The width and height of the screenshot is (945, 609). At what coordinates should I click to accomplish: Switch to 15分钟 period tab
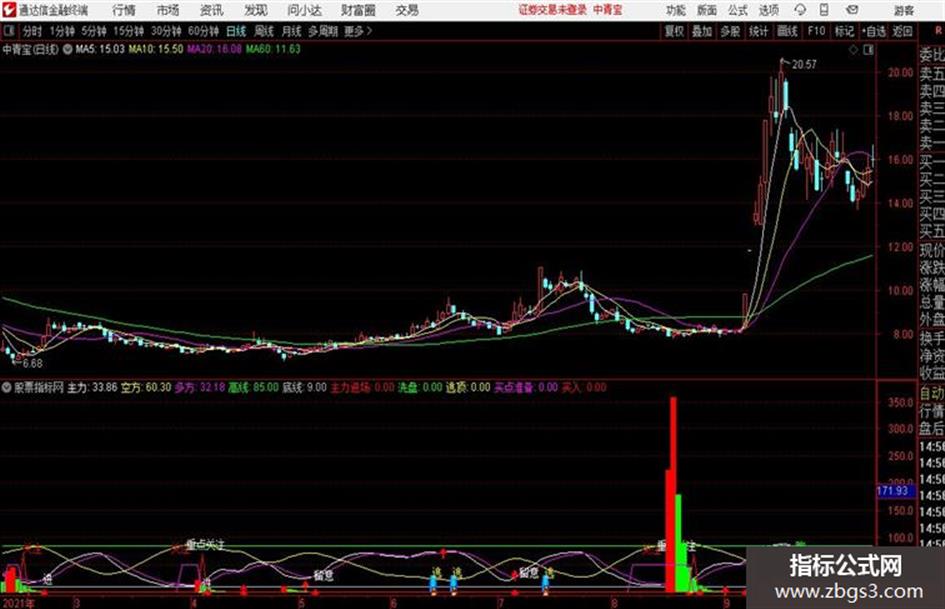pos(129,31)
